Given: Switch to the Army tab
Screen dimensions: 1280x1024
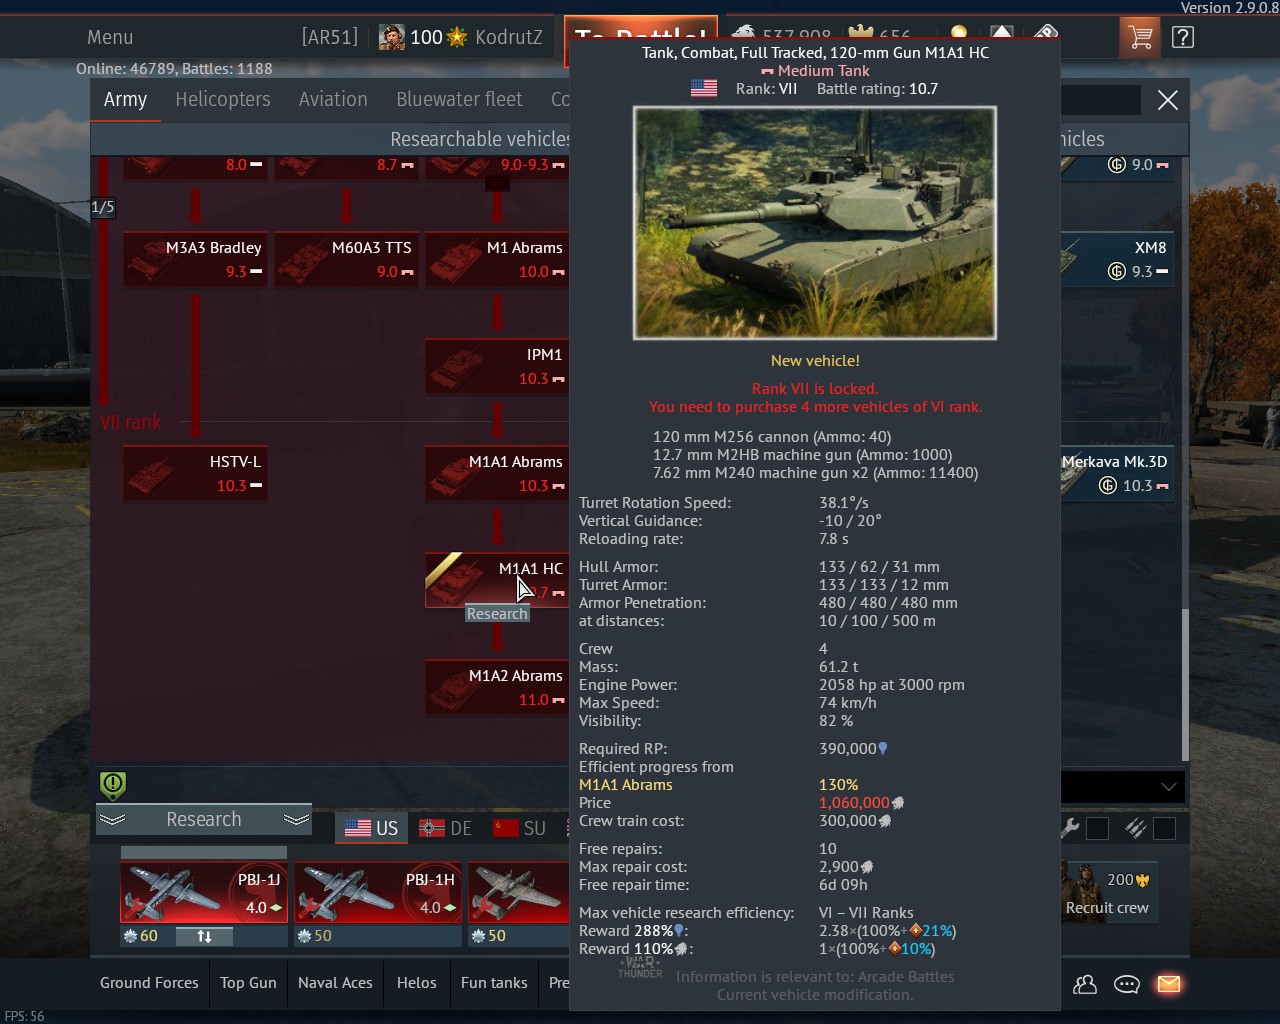Looking at the screenshot, I should 125,100.
